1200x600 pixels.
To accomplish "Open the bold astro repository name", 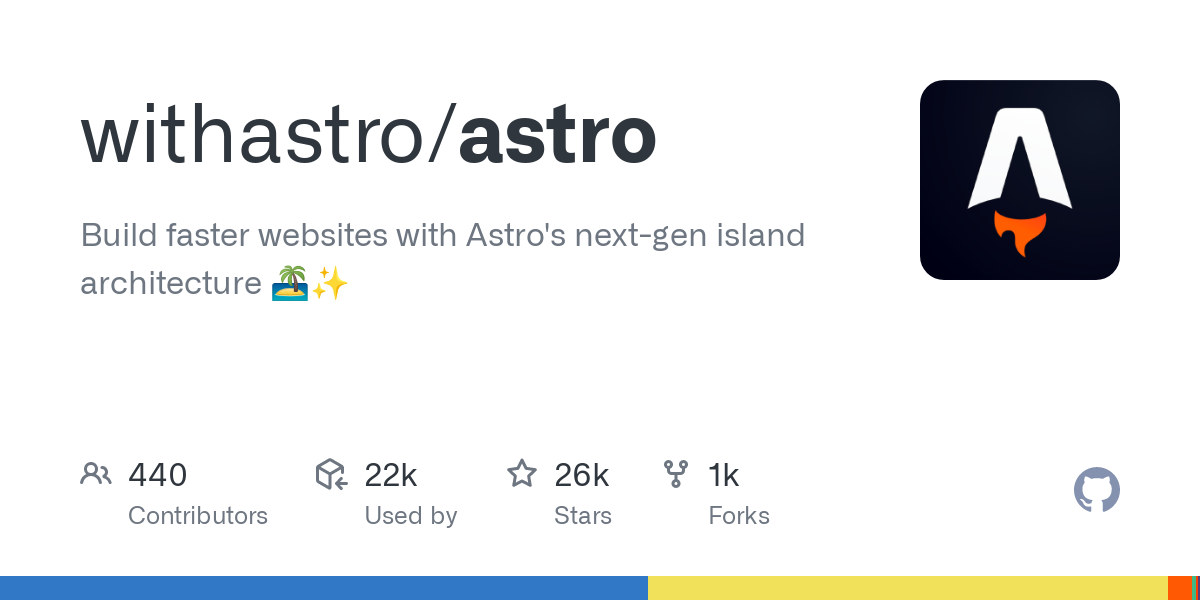I will [x=557, y=137].
